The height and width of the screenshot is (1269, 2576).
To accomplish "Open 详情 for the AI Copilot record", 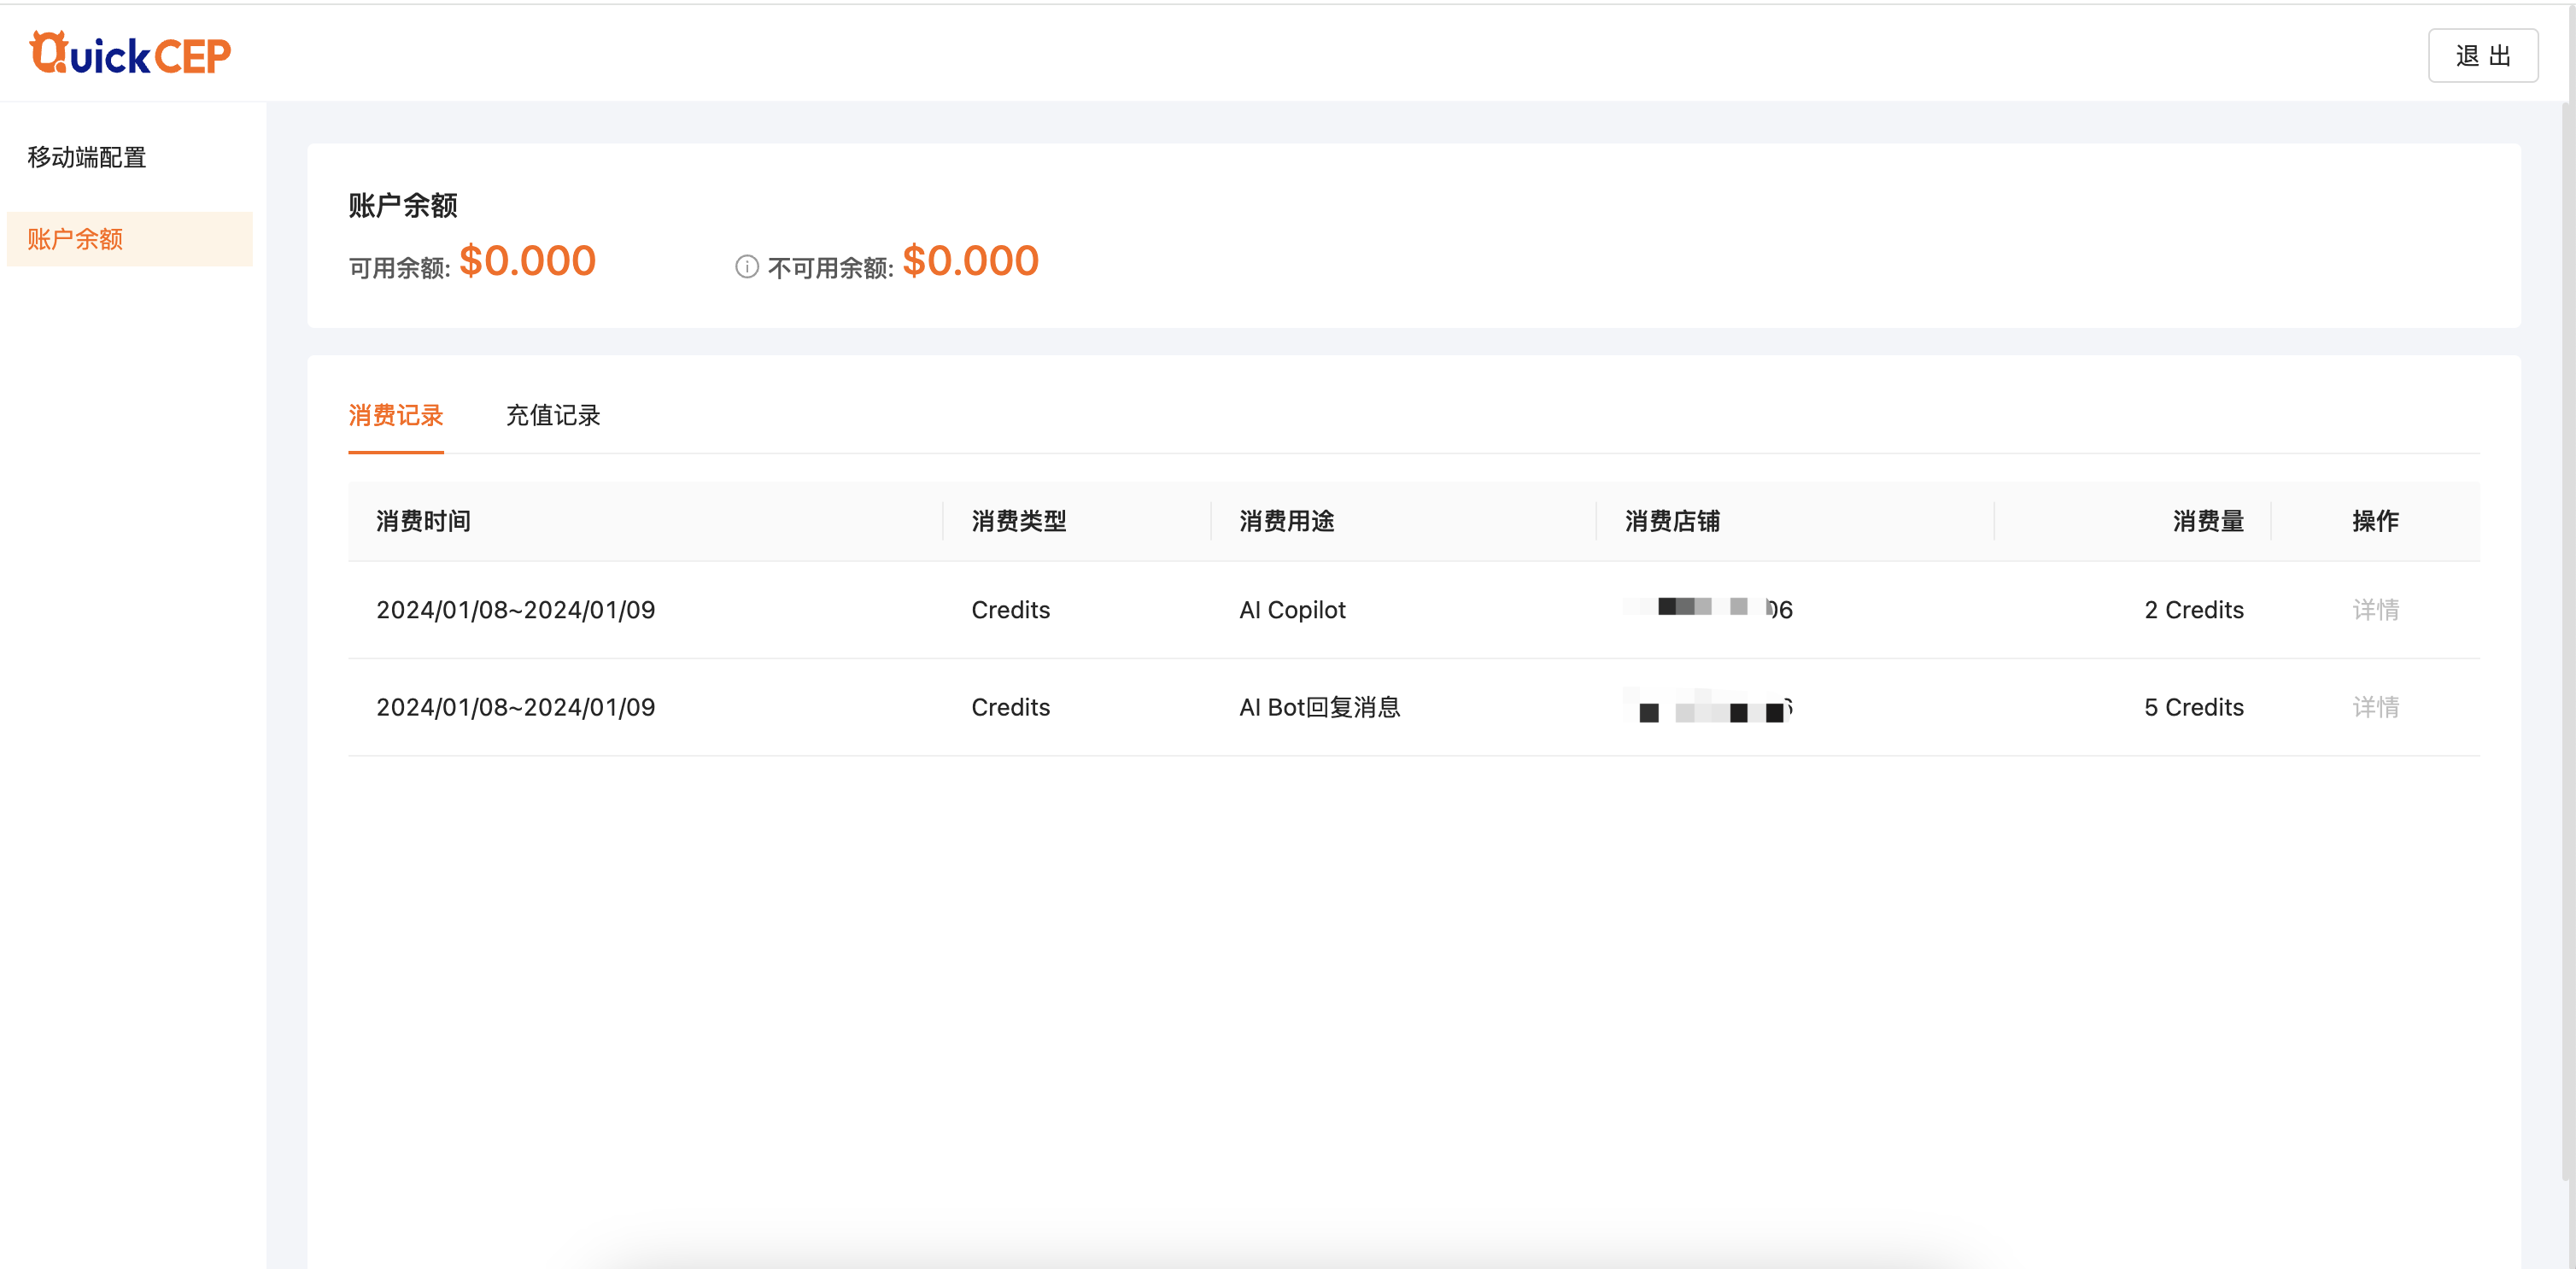I will [2375, 610].
